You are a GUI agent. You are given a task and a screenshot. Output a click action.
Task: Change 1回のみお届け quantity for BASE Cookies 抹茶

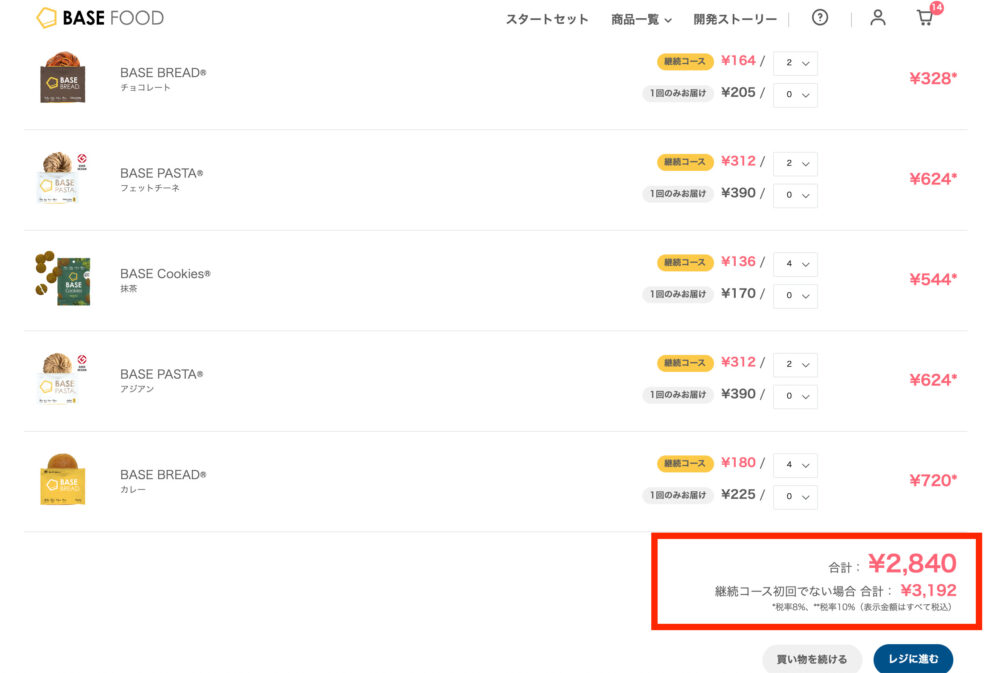click(795, 295)
